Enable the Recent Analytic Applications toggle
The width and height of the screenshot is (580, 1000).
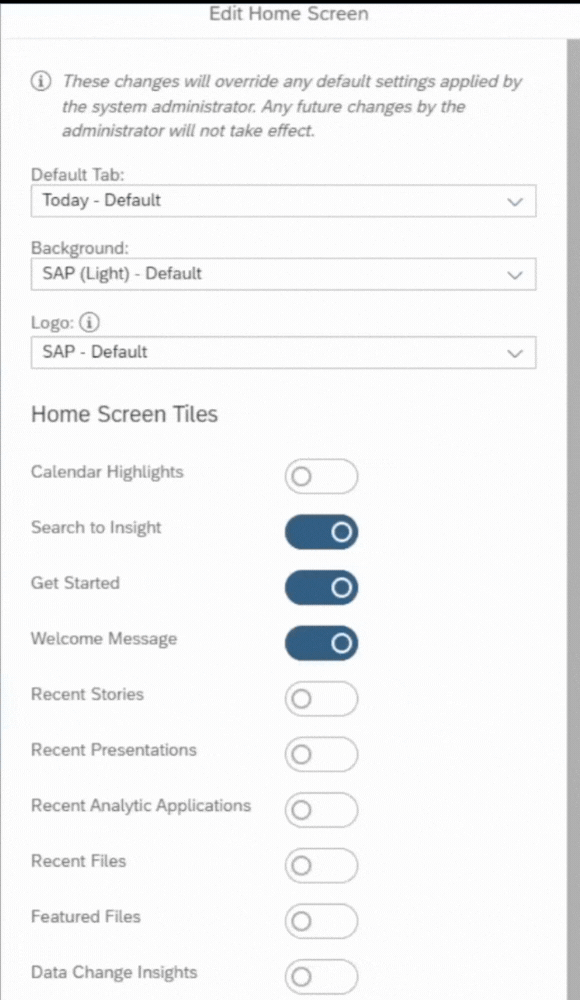pyautogui.click(x=321, y=810)
